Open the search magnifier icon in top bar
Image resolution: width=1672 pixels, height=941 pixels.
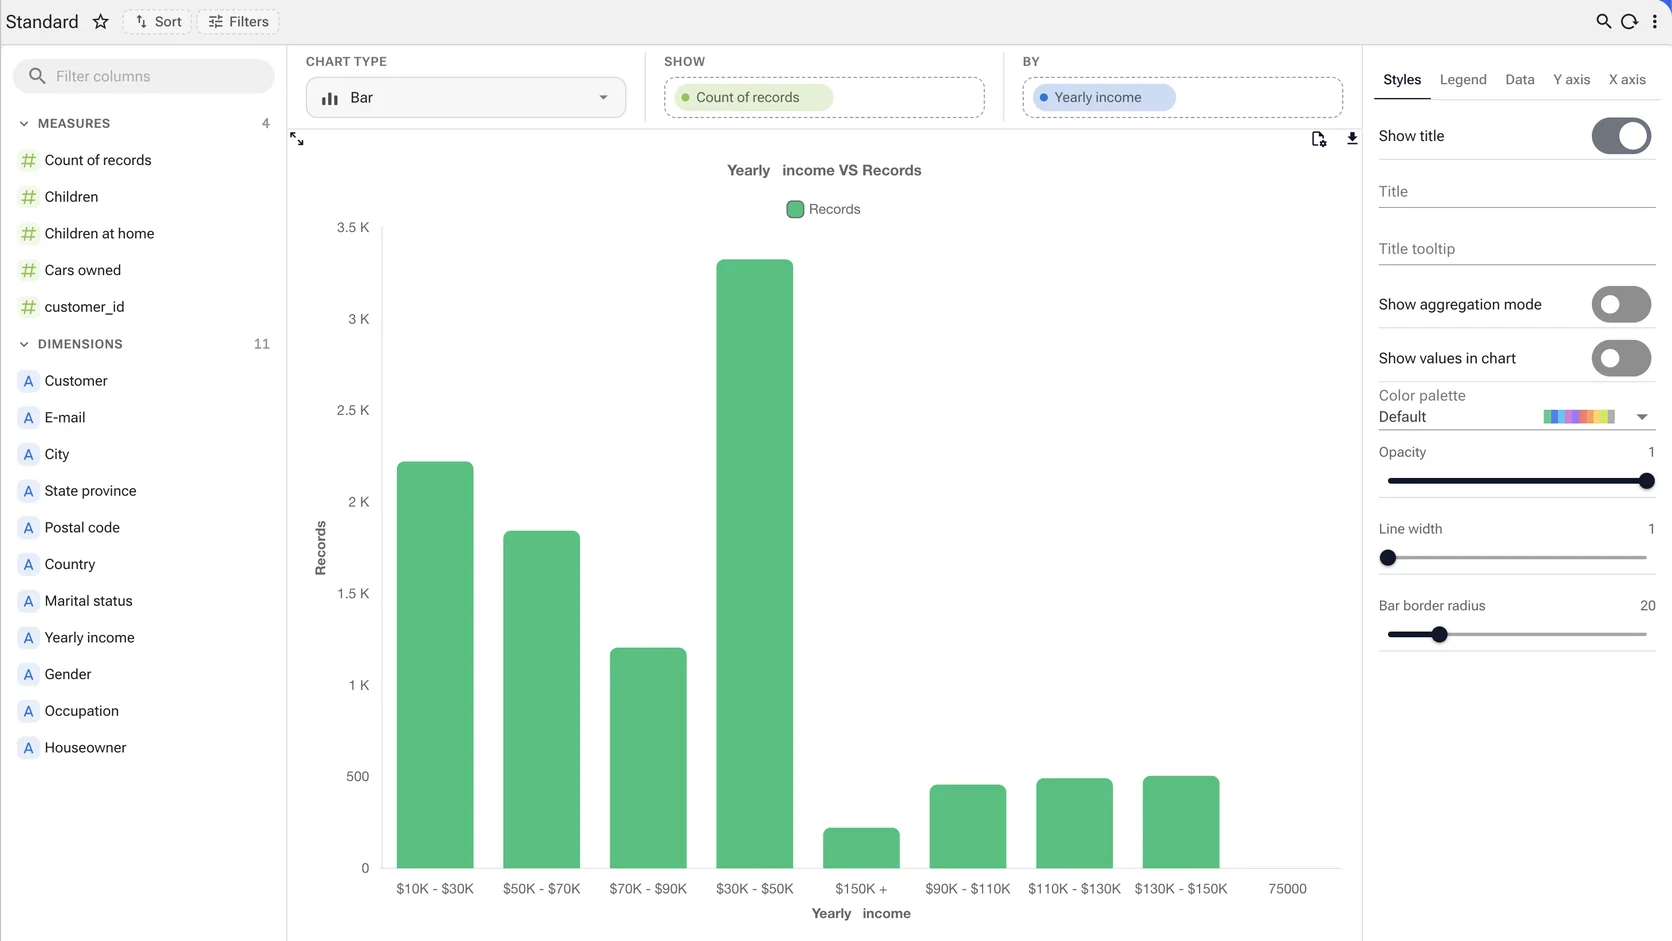pos(1603,21)
